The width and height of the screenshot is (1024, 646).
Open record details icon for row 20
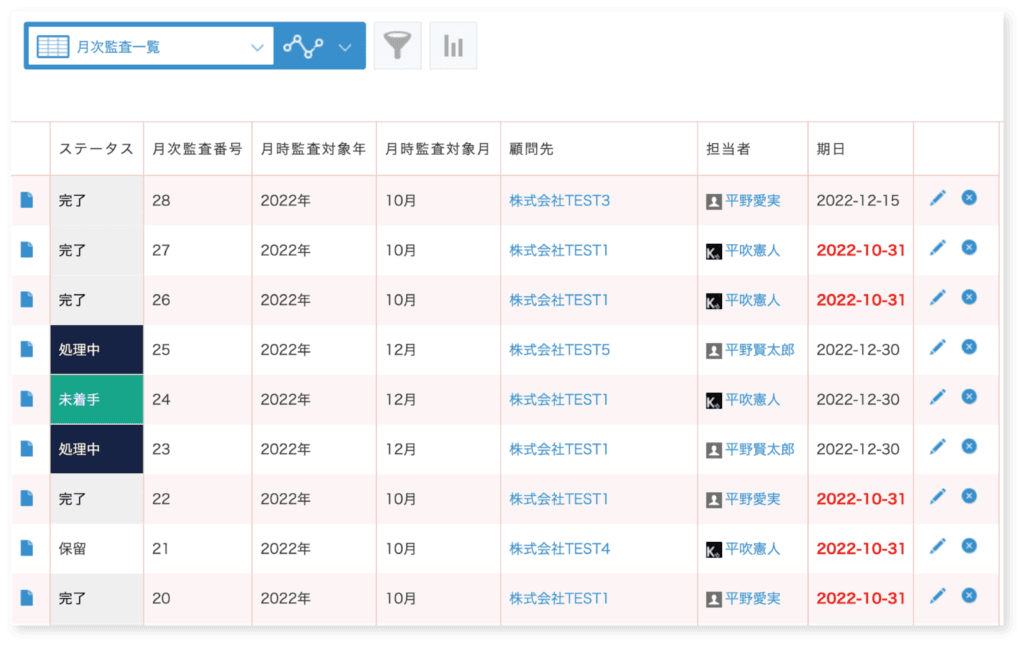point(27,598)
